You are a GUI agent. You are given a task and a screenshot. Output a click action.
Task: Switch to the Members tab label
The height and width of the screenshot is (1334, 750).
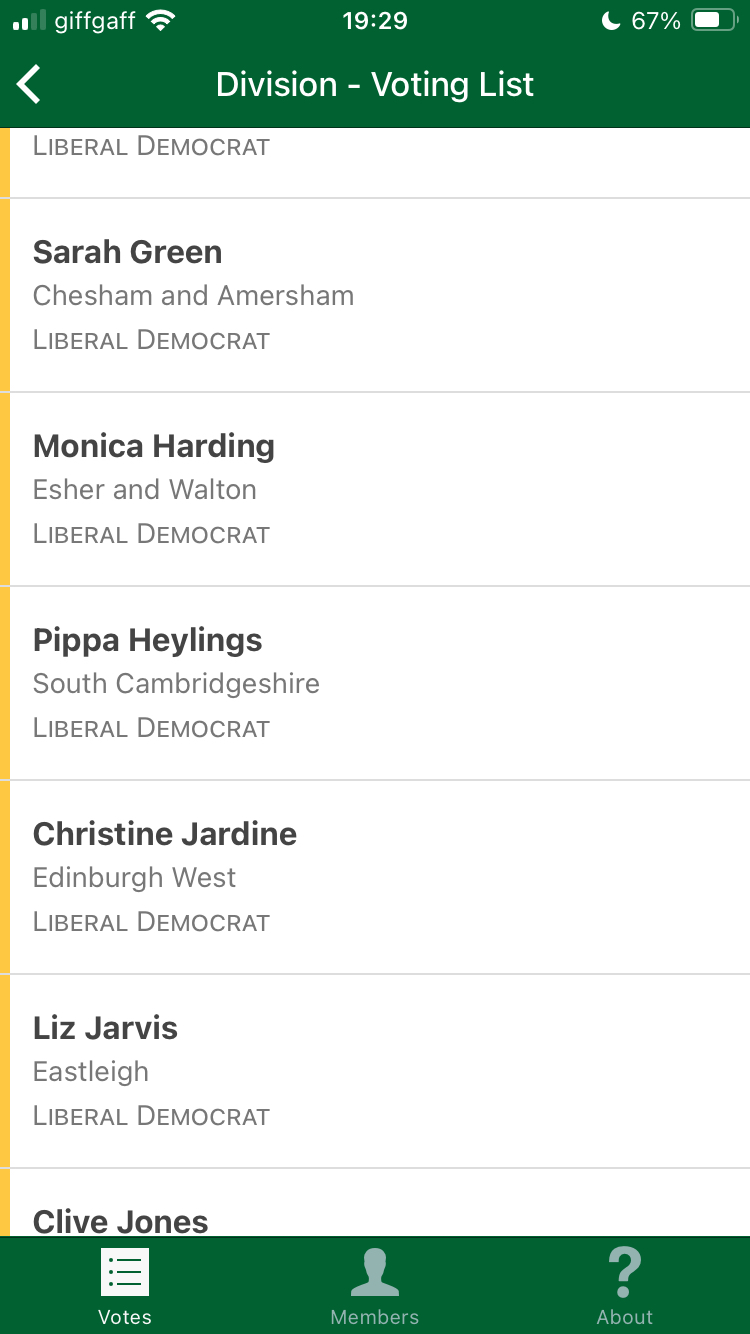pos(375,1317)
